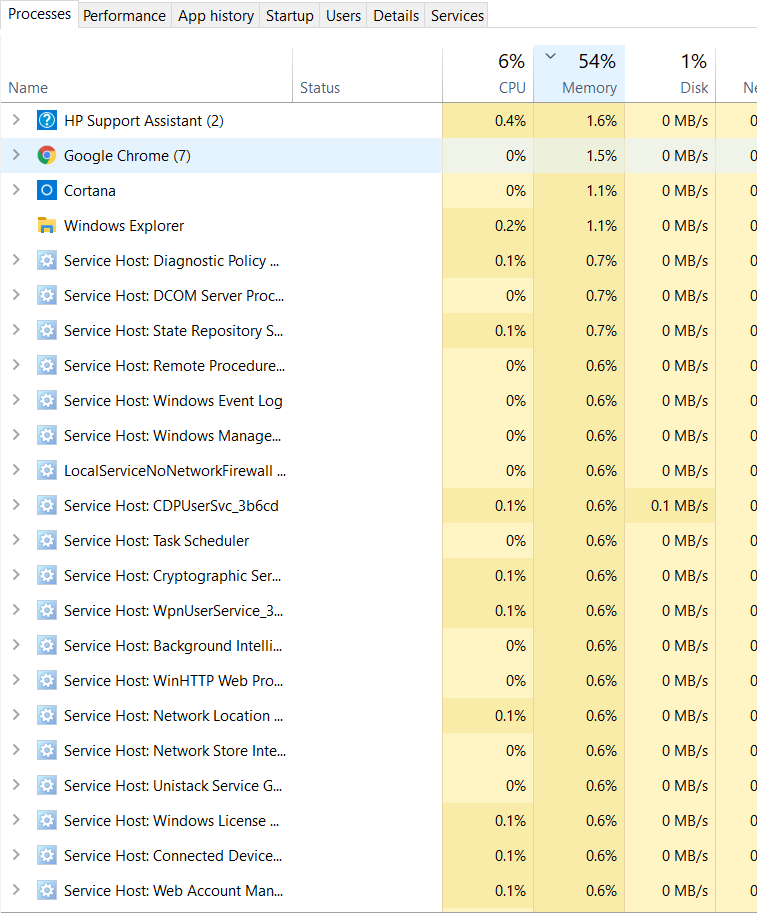Select the Services tab
The height and width of the screenshot is (914, 757).
click(x=456, y=15)
